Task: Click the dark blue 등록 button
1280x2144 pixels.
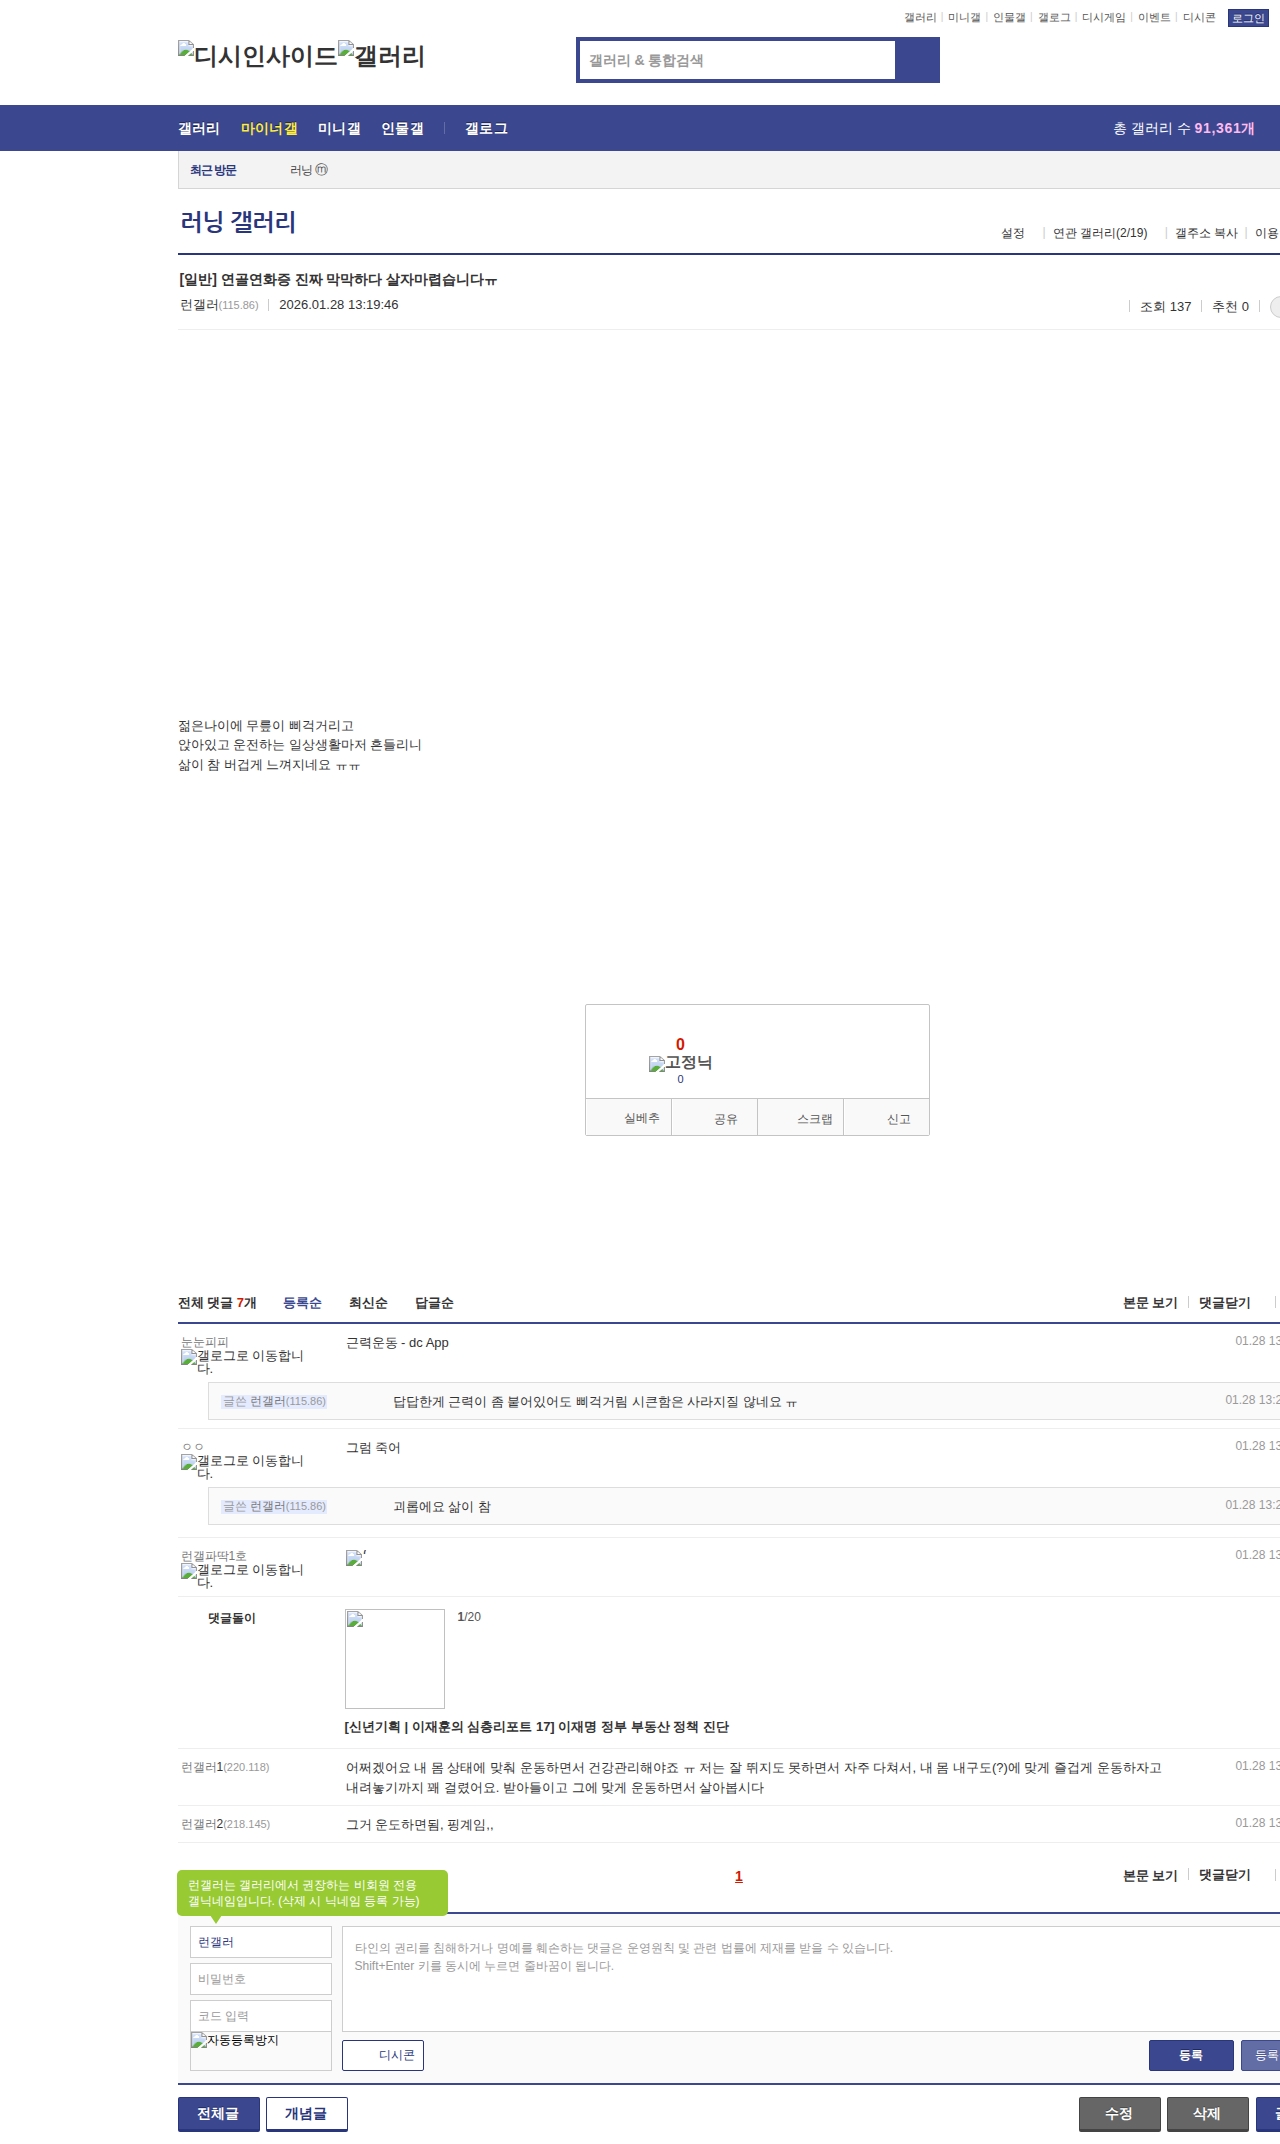Action: 1190,2055
